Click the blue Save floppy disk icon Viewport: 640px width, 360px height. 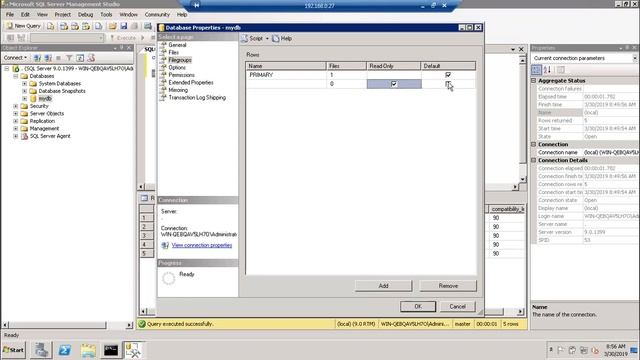(x=123, y=26)
